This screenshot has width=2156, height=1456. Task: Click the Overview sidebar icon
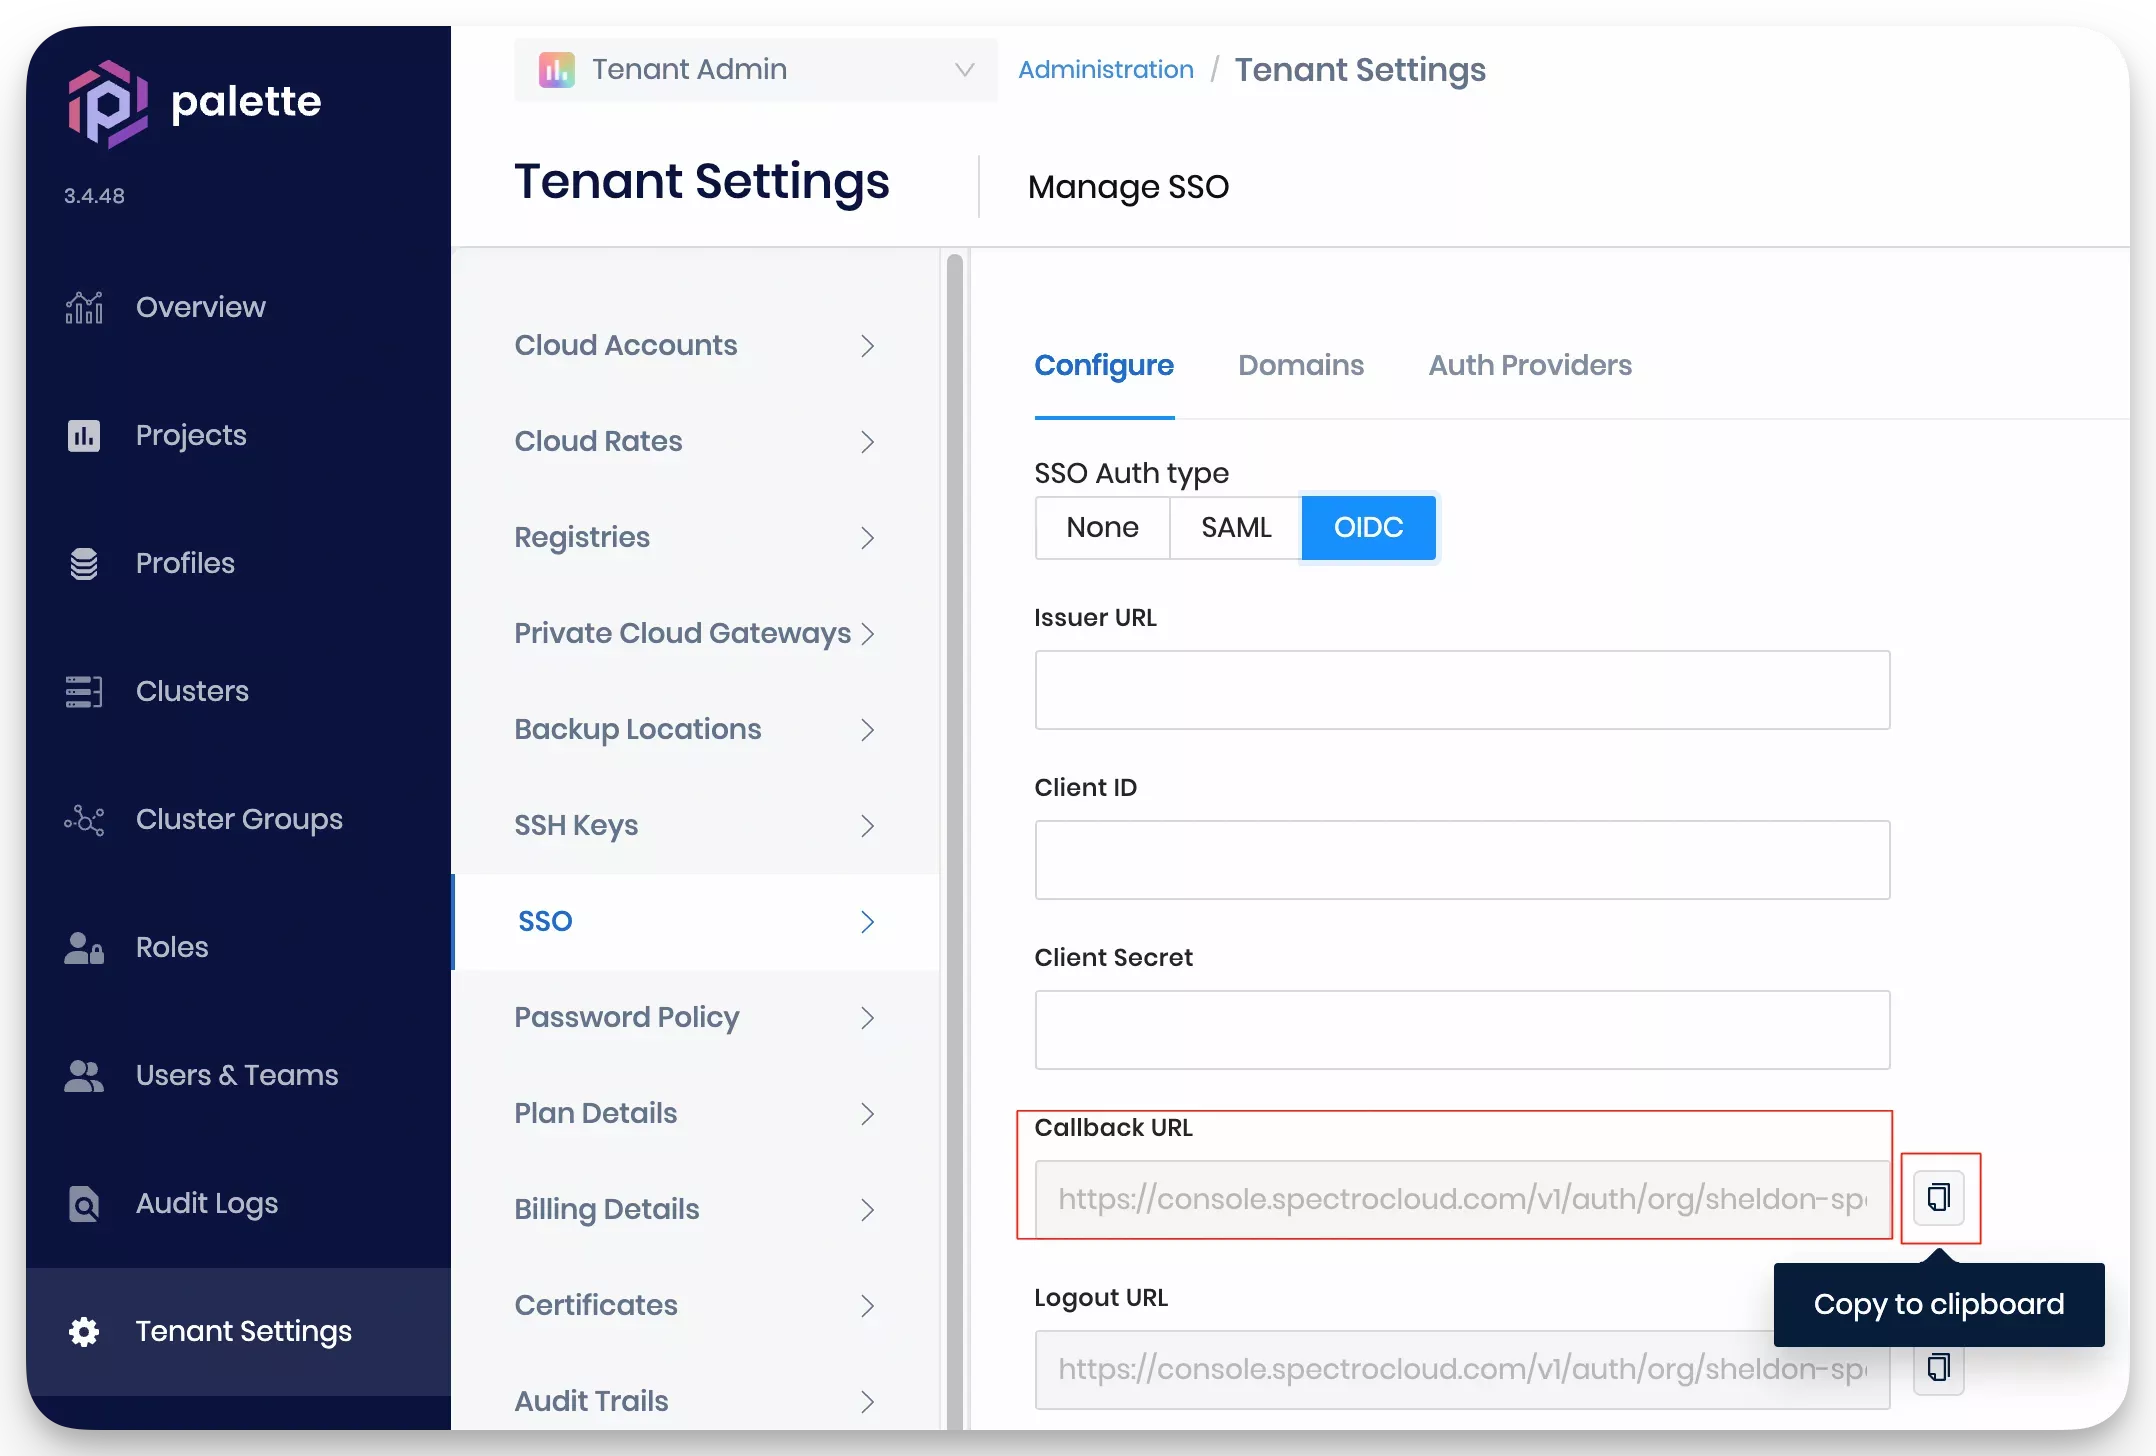pos(83,307)
